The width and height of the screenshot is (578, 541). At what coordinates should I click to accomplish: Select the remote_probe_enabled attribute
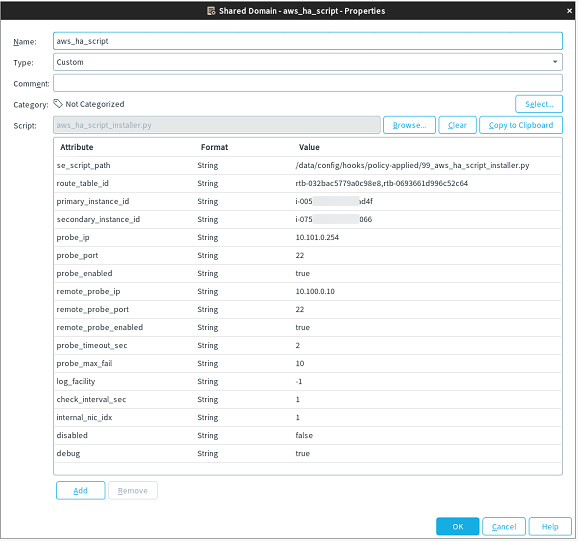[x=308, y=328]
